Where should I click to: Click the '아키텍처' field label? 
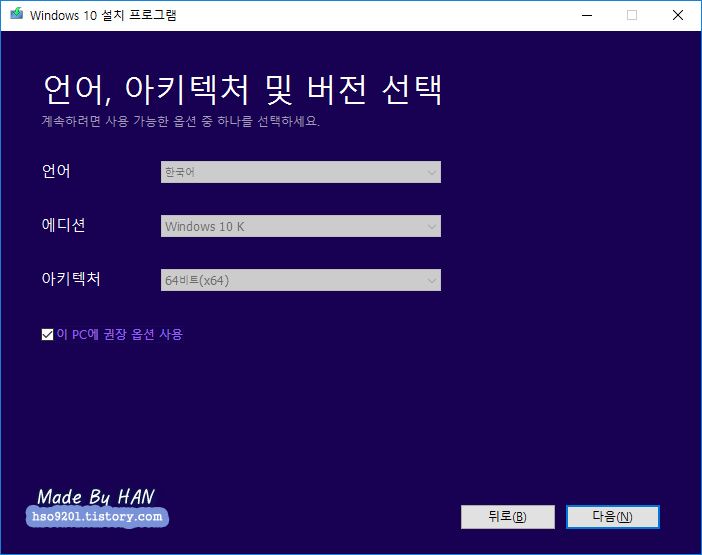point(71,278)
